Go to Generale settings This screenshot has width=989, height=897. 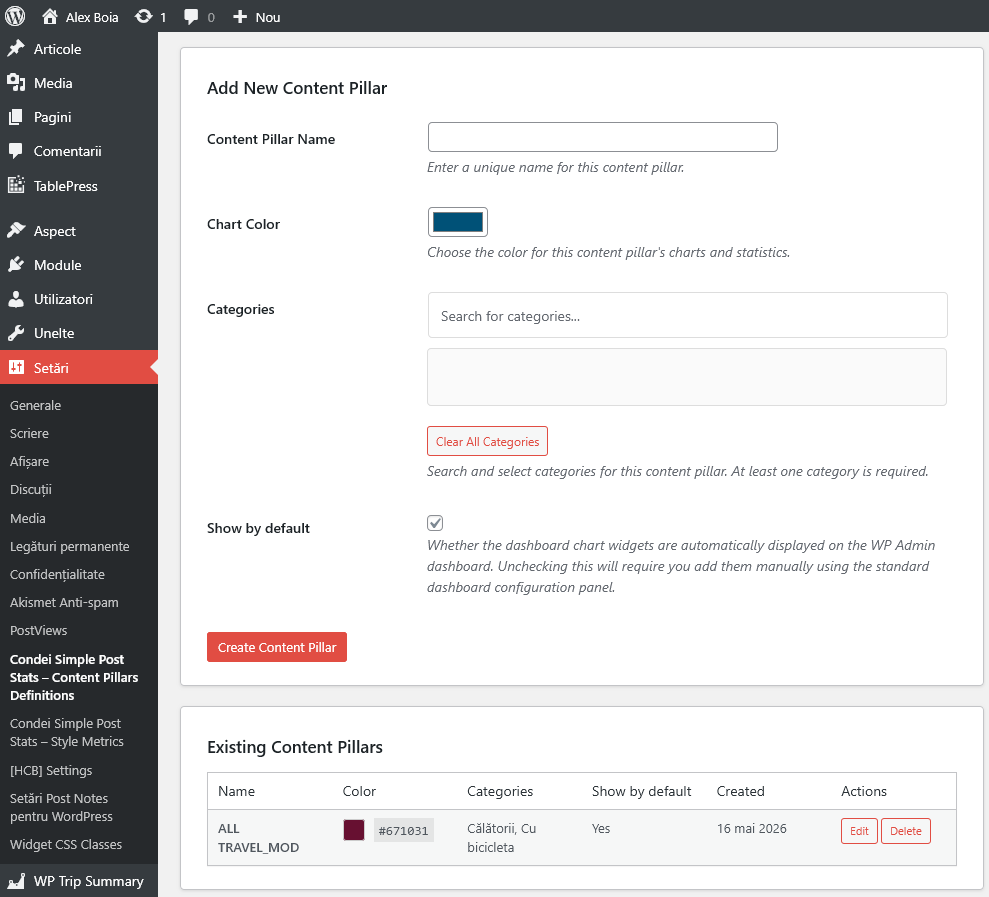[35, 405]
